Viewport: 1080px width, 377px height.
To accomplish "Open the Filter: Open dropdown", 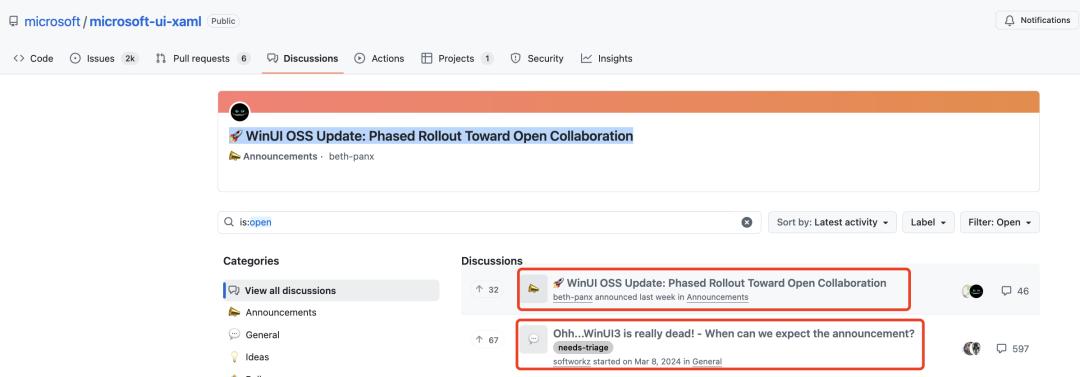I will [x=999, y=223].
